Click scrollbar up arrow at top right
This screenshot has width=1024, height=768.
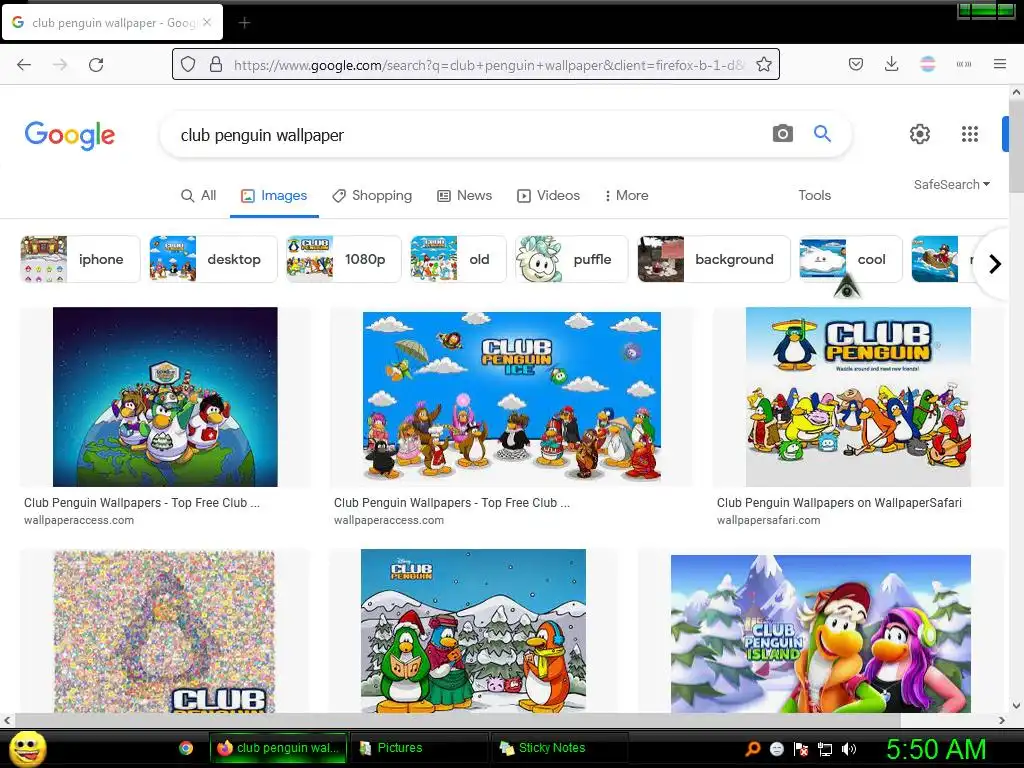click(x=1016, y=93)
